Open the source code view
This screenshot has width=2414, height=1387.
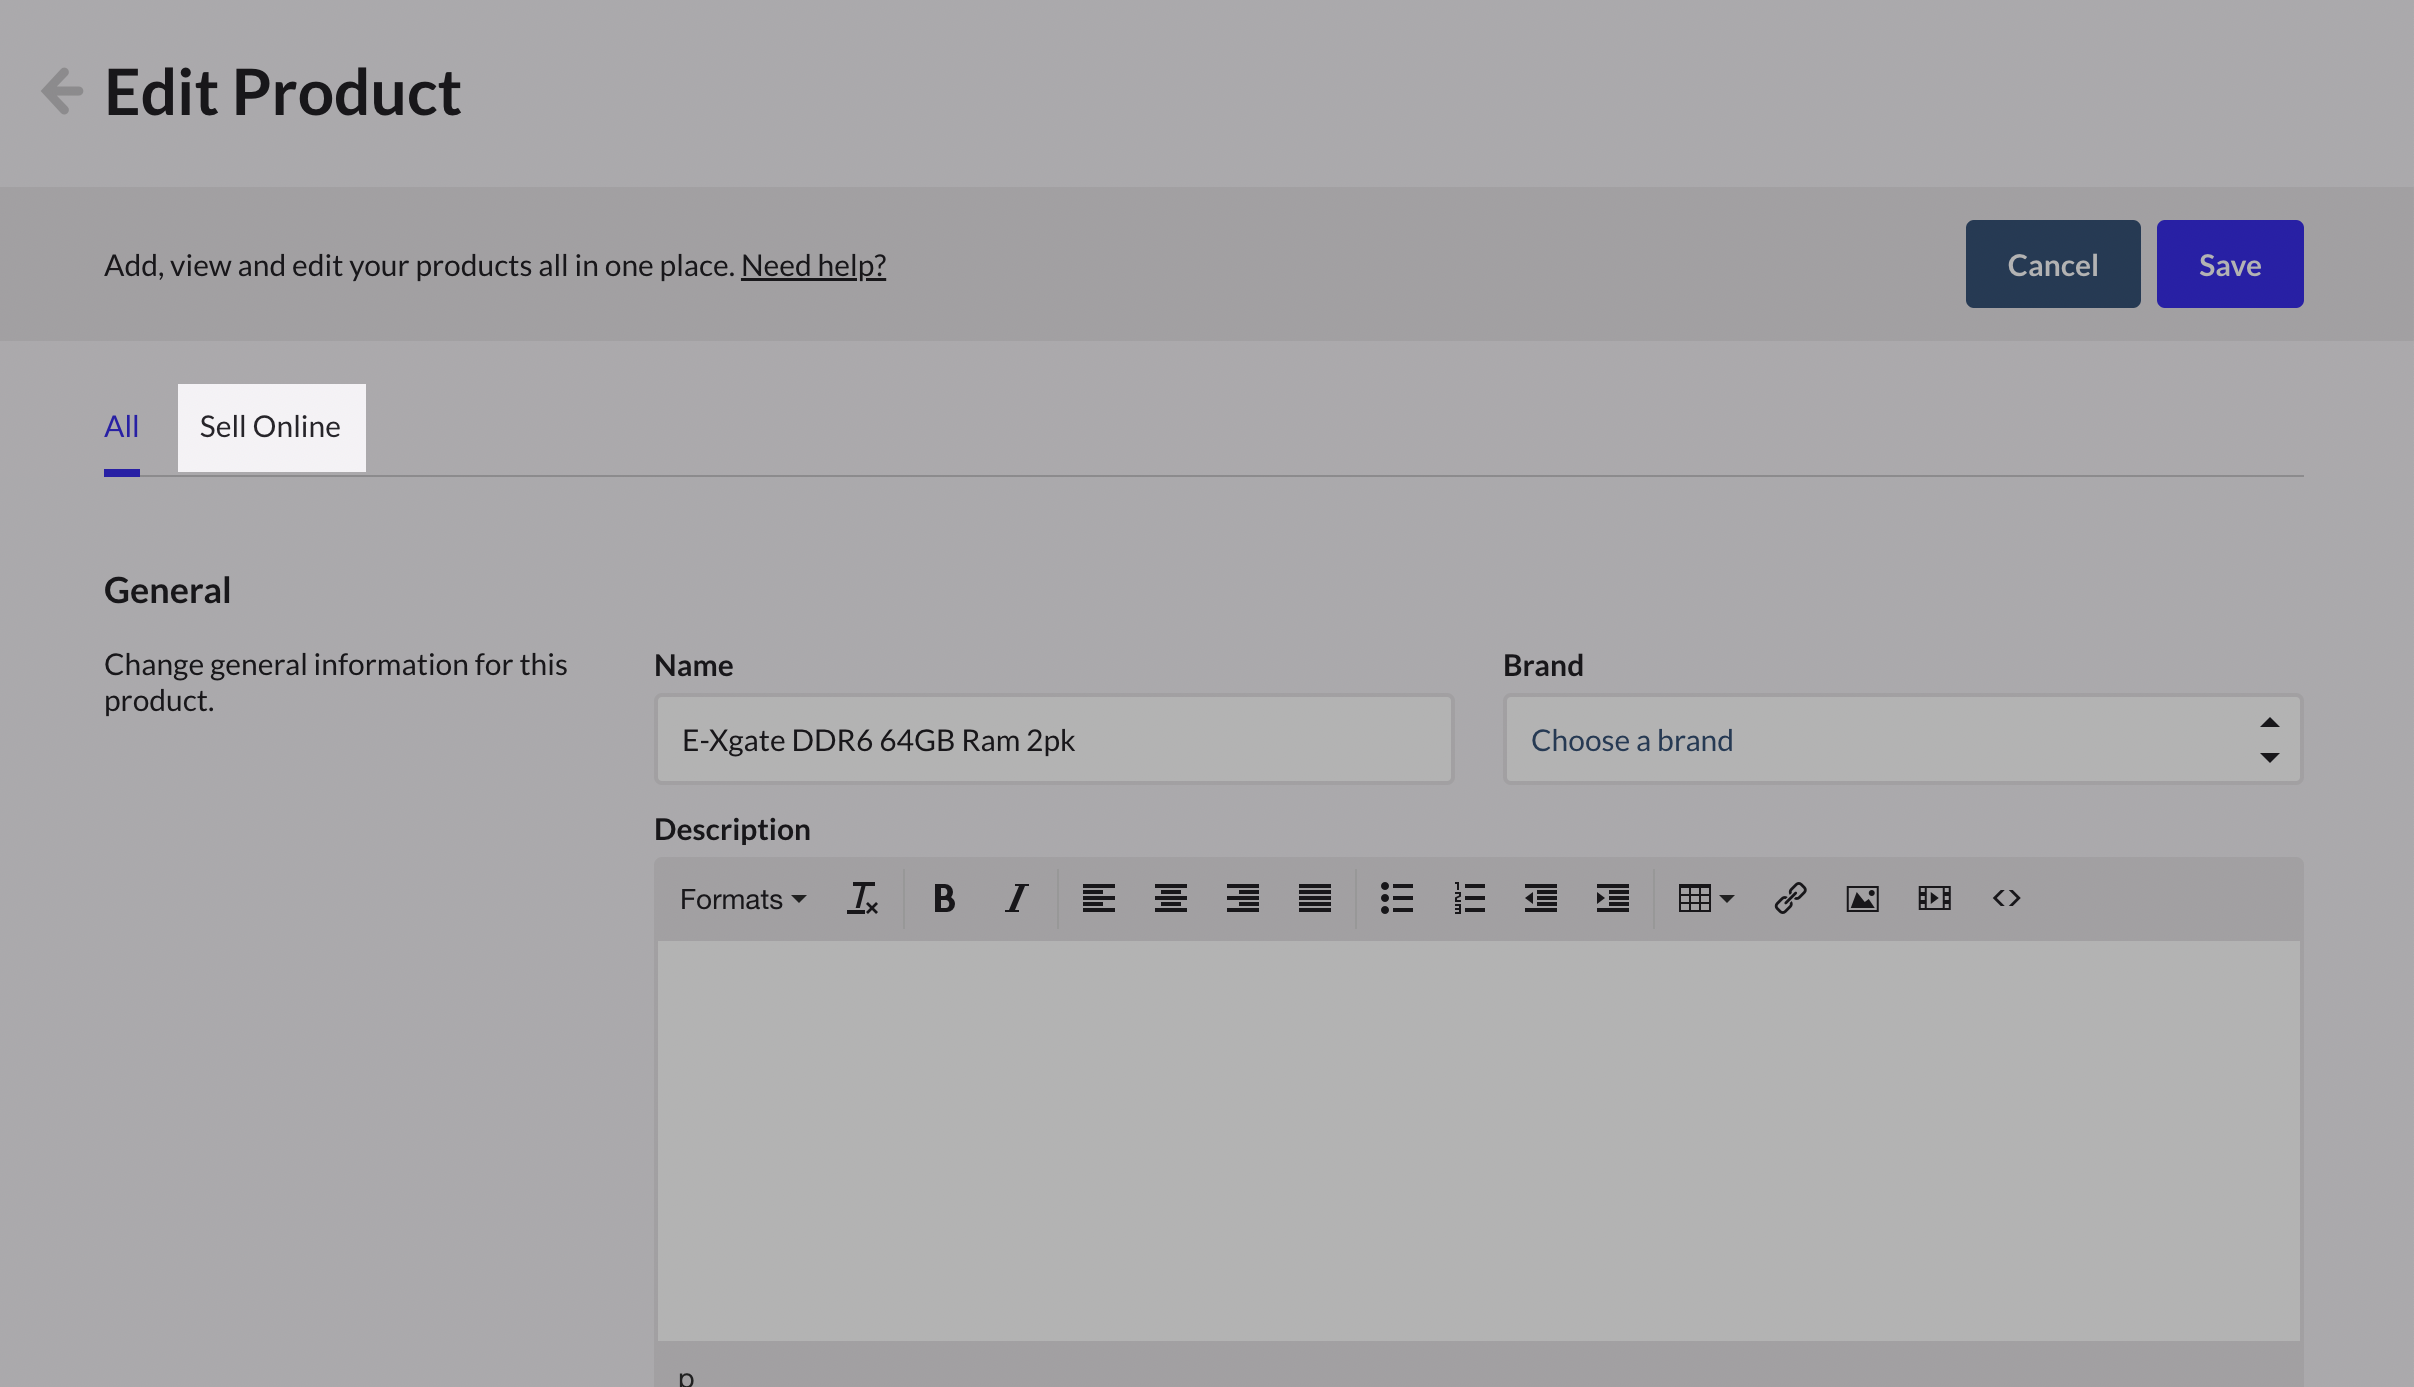(2006, 898)
